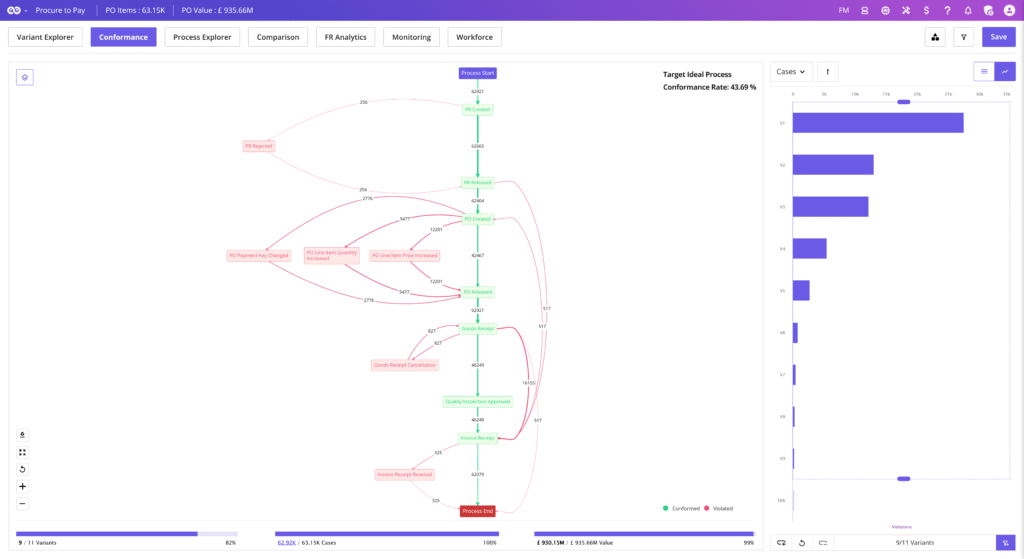Viewport: 1024px width, 559px height.
Task: Click the filter funnel icon beside Save
Action: tap(963, 37)
